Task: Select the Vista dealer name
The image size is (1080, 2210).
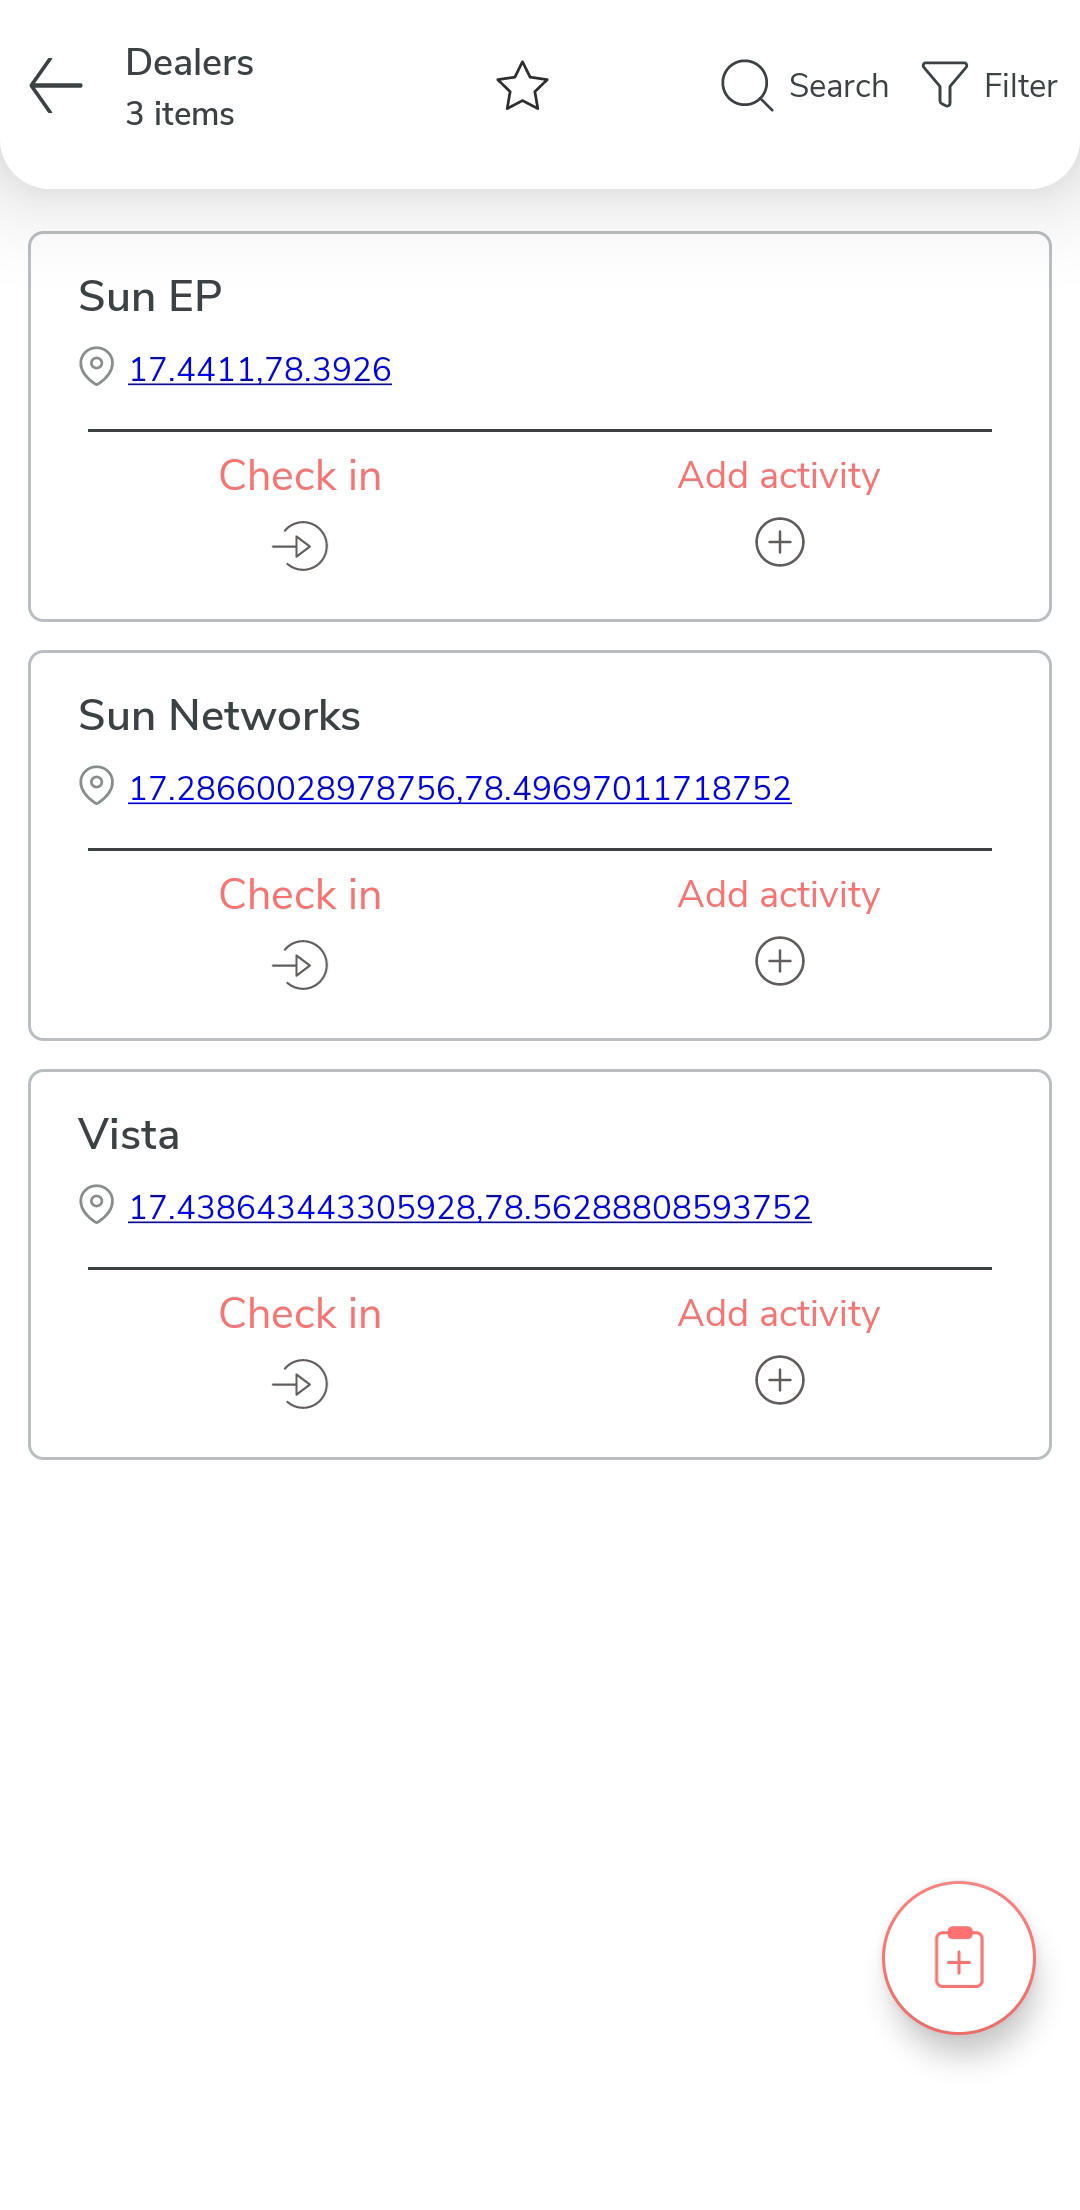Action: (129, 1135)
